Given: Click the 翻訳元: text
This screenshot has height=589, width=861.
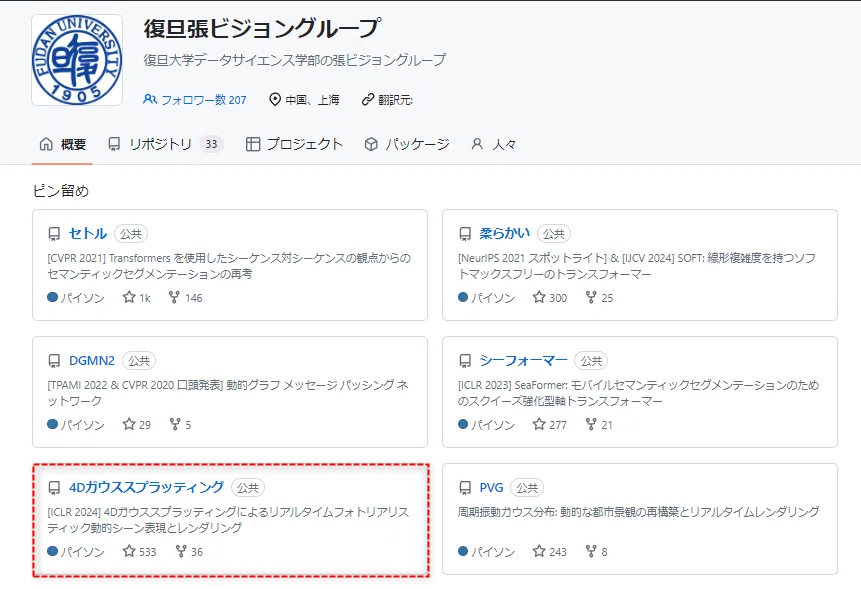Looking at the screenshot, I should (395, 100).
